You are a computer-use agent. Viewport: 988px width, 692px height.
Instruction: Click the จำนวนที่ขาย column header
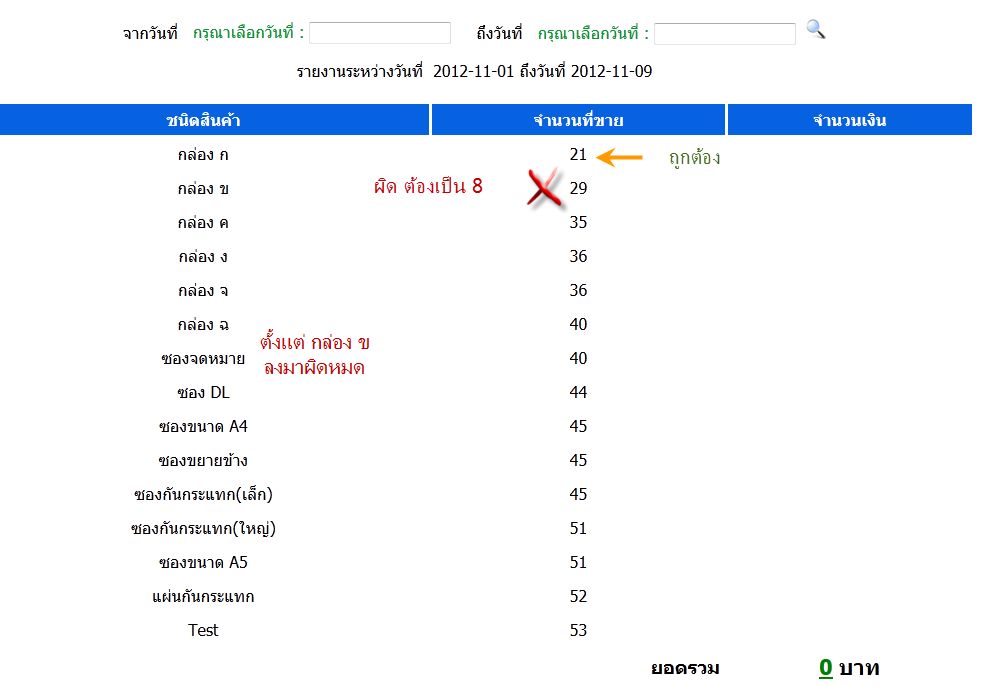click(x=578, y=120)
